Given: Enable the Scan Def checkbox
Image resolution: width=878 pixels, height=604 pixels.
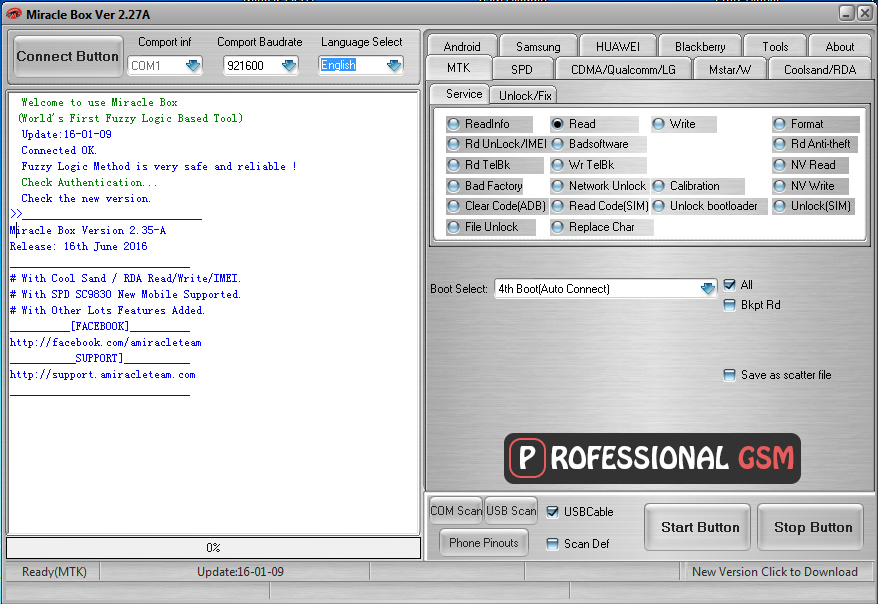Looking at the screenshot, I should point(553,544).
